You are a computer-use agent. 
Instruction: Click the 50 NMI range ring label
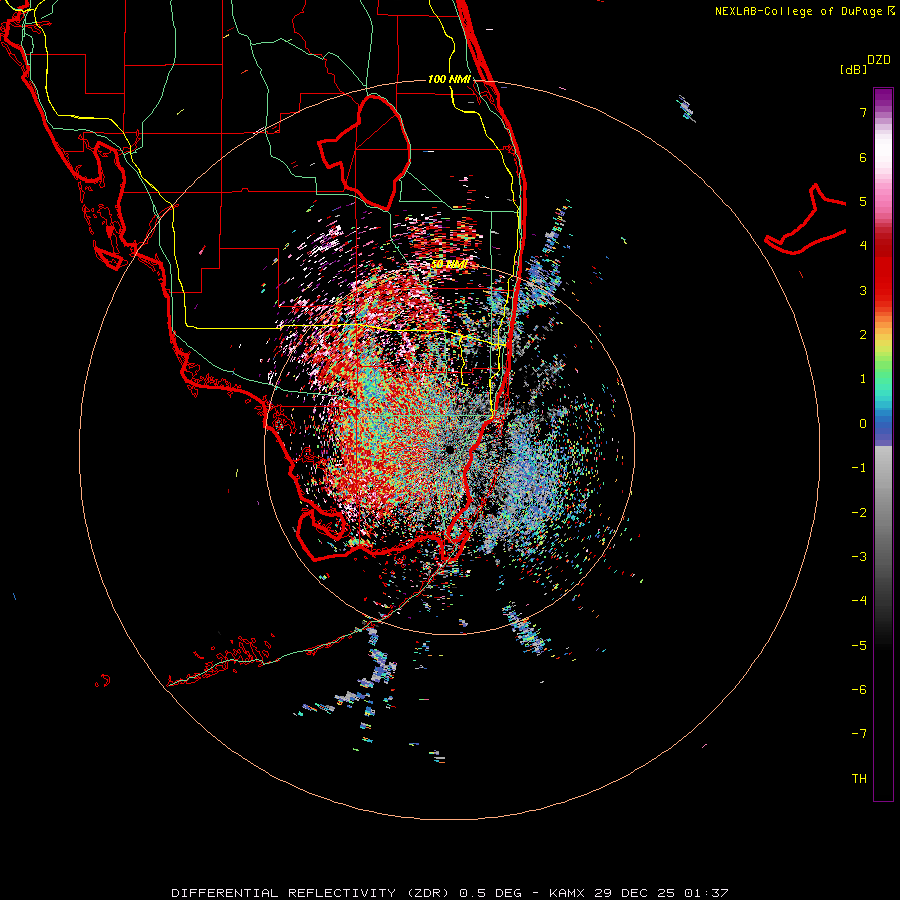point(449,264)
